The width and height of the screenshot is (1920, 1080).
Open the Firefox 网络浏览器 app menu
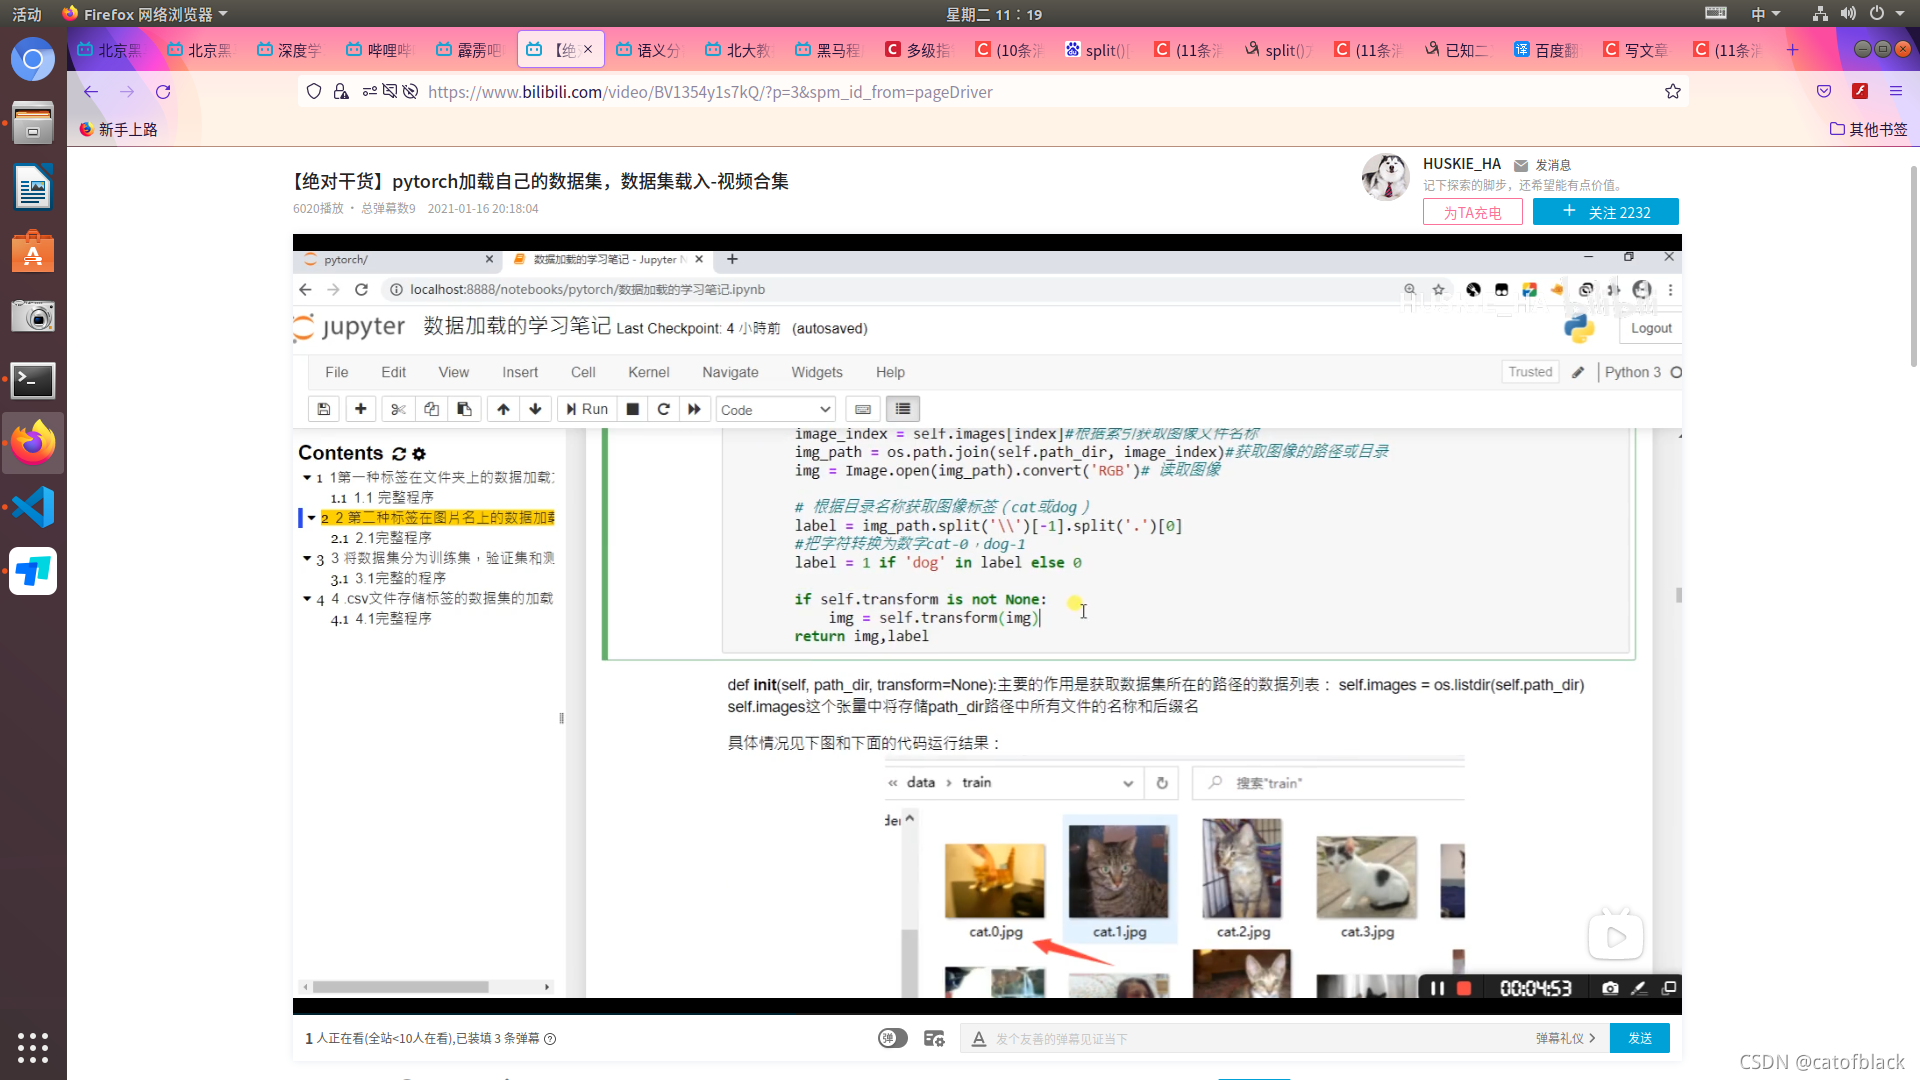(x=145, y=14)
